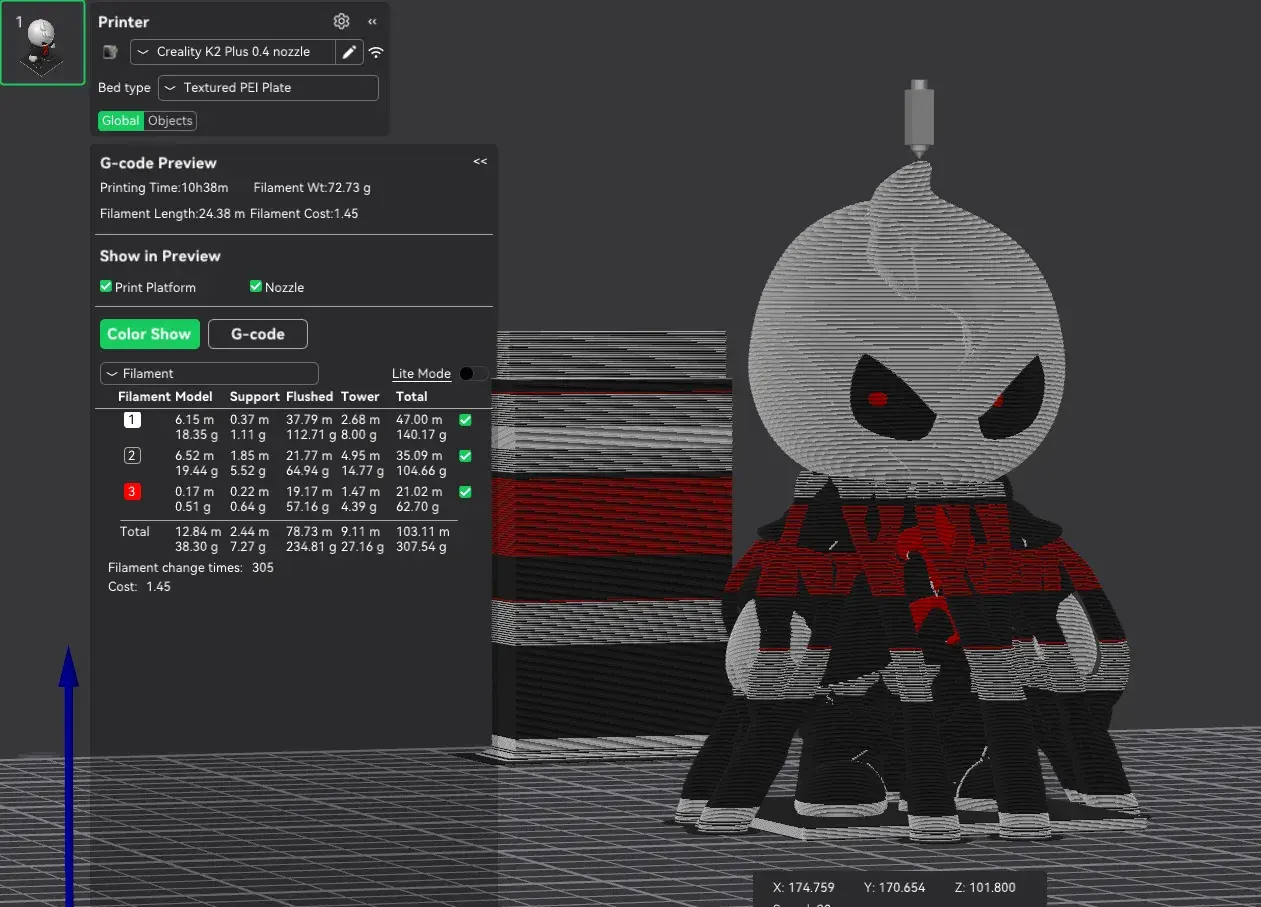Click the Lite Mode label
Screen dimensions: 1261x907
coord(421,374)
